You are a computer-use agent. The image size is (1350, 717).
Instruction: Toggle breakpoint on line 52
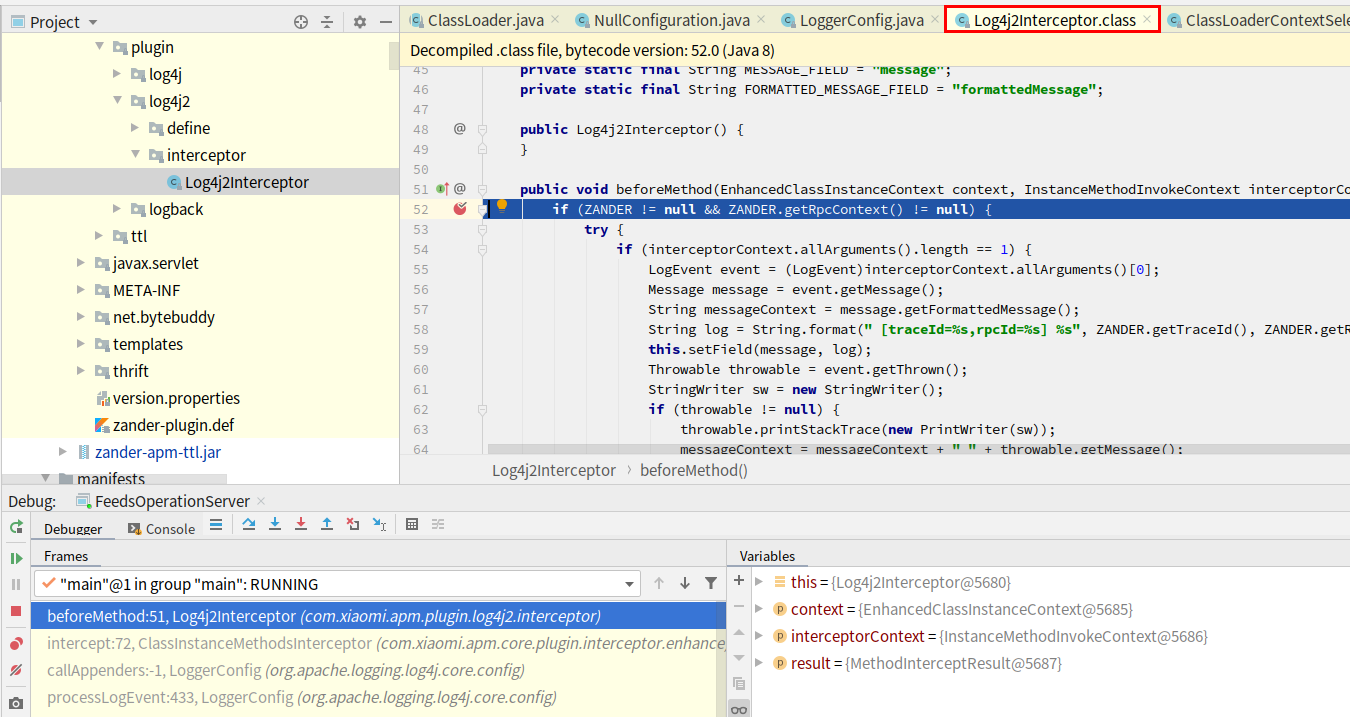(460, 209)
